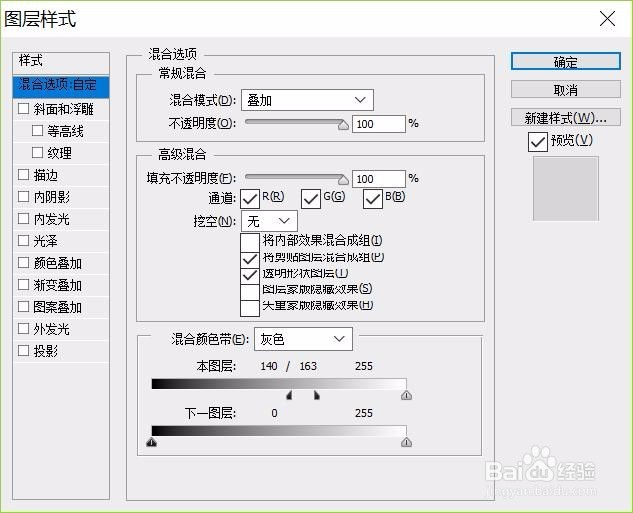
Task: Open the 挖空 dropdown showing 无
Action: click(x=269, y=221)
